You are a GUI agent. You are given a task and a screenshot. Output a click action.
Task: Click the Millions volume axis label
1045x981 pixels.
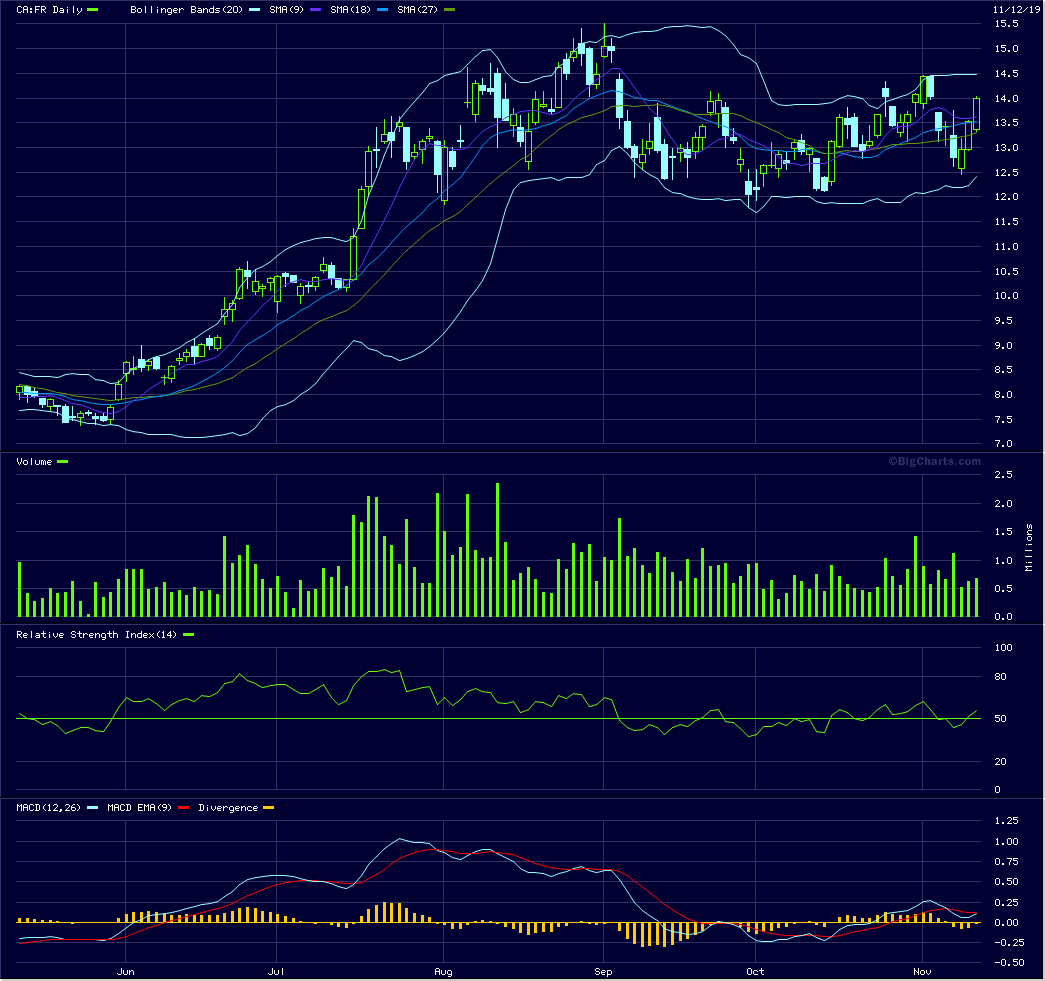[1028, 547]
